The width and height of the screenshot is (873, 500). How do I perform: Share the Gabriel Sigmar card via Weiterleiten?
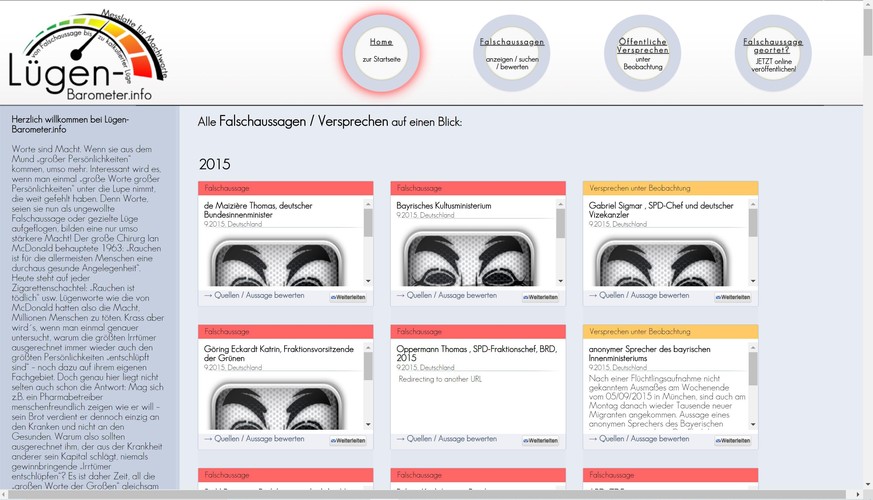(732, 297)
